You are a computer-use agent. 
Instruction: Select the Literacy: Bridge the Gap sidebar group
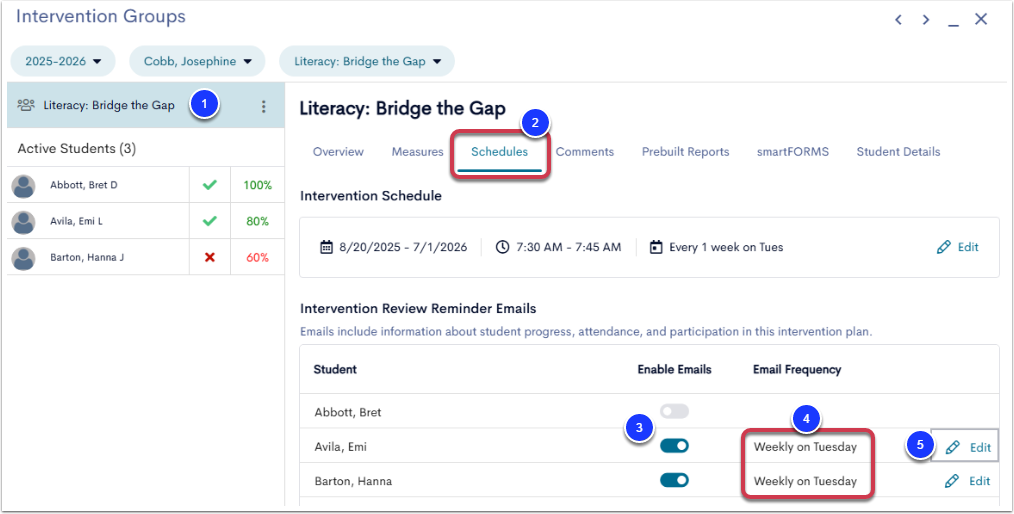(146, 105)
